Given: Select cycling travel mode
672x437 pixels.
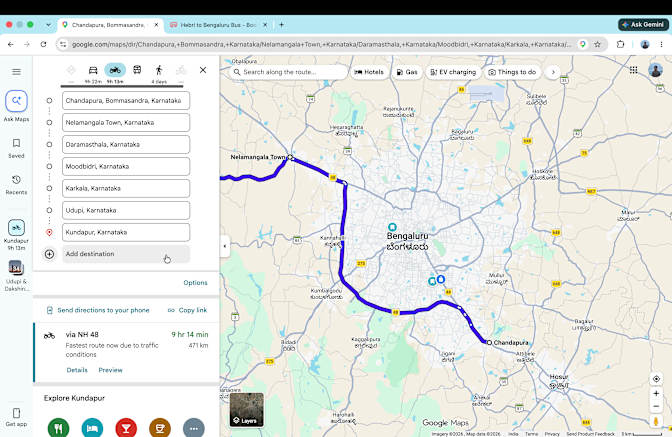Looking at the screenshot, I should point(181,70).
